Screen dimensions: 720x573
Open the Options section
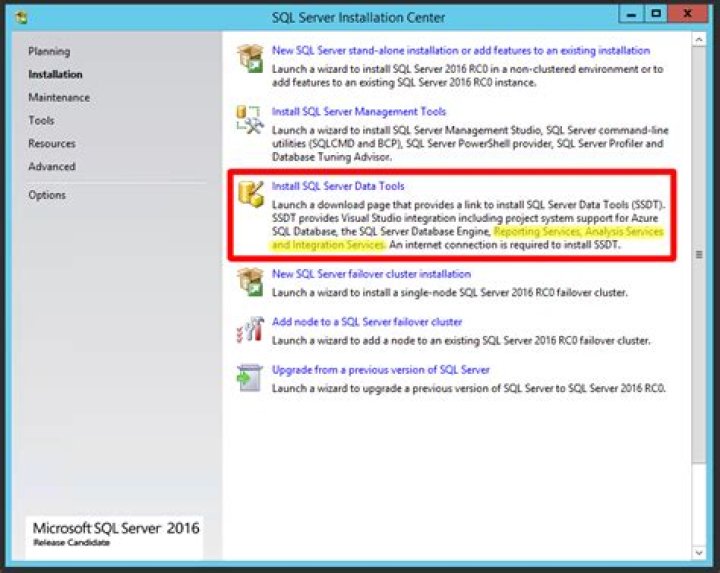[47, 195]
